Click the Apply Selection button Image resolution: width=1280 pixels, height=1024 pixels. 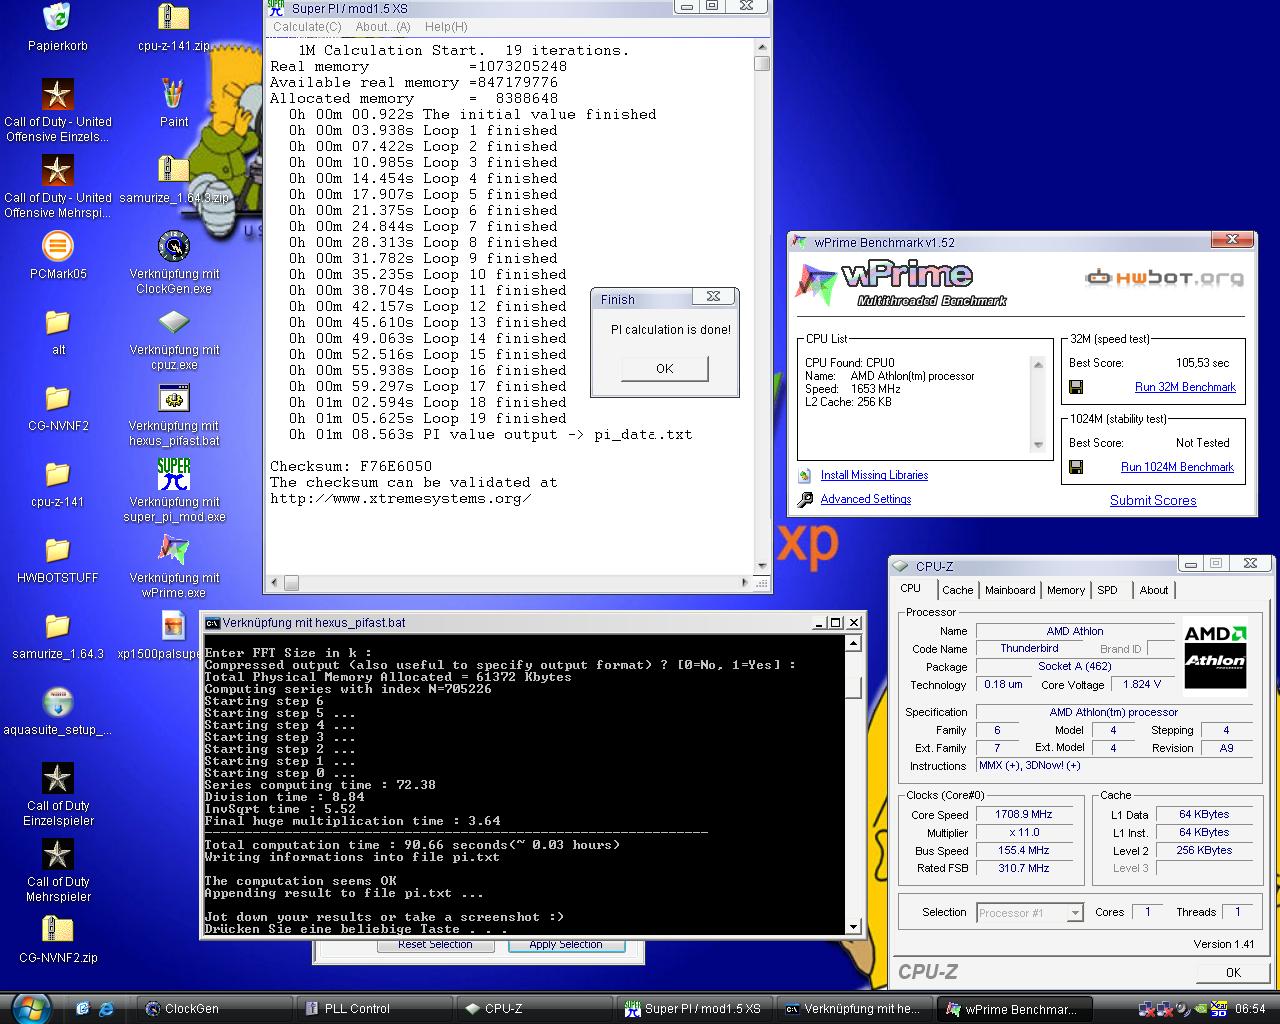[x=566, y=944]
